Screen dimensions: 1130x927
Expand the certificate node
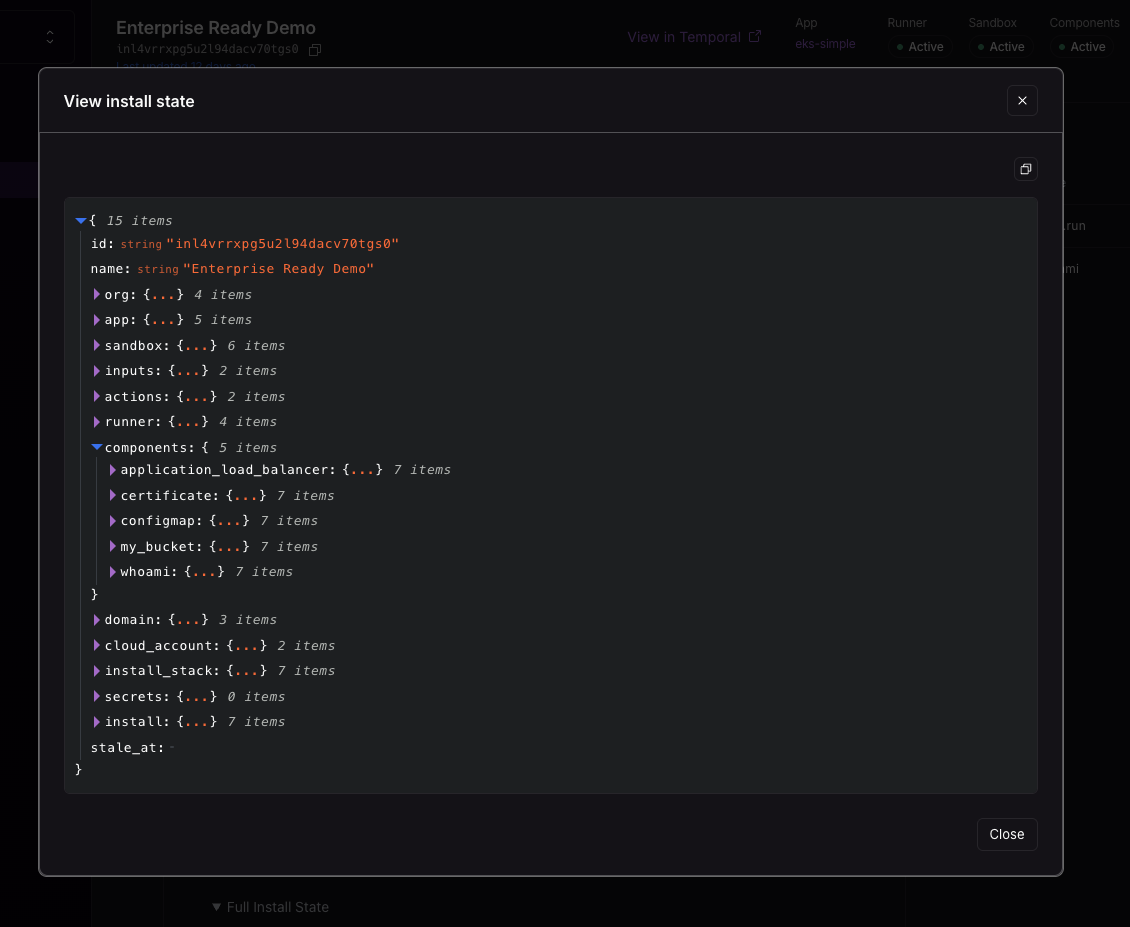tap(112, 495)
